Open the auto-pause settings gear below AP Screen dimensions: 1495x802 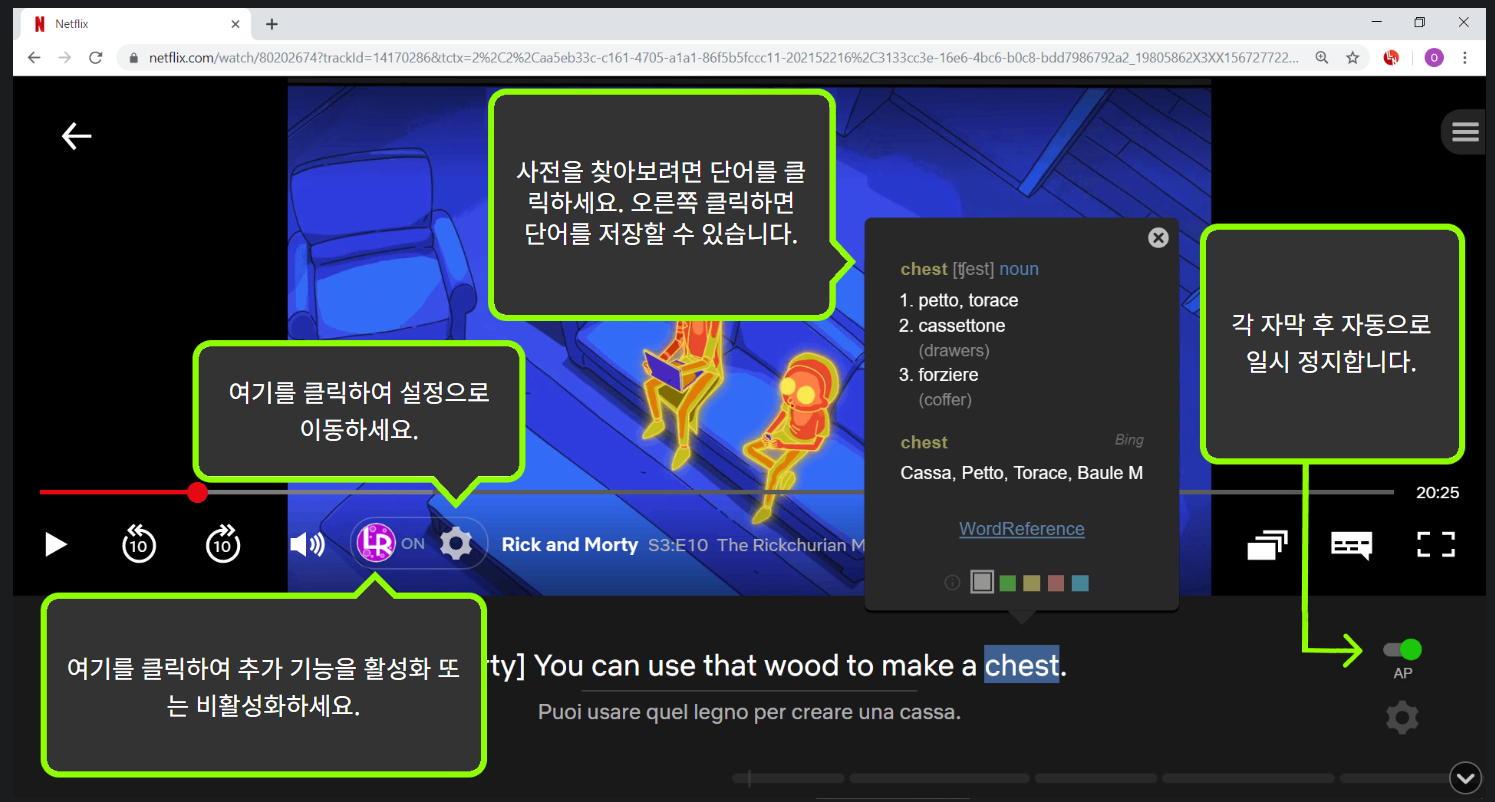point(1401,717)
